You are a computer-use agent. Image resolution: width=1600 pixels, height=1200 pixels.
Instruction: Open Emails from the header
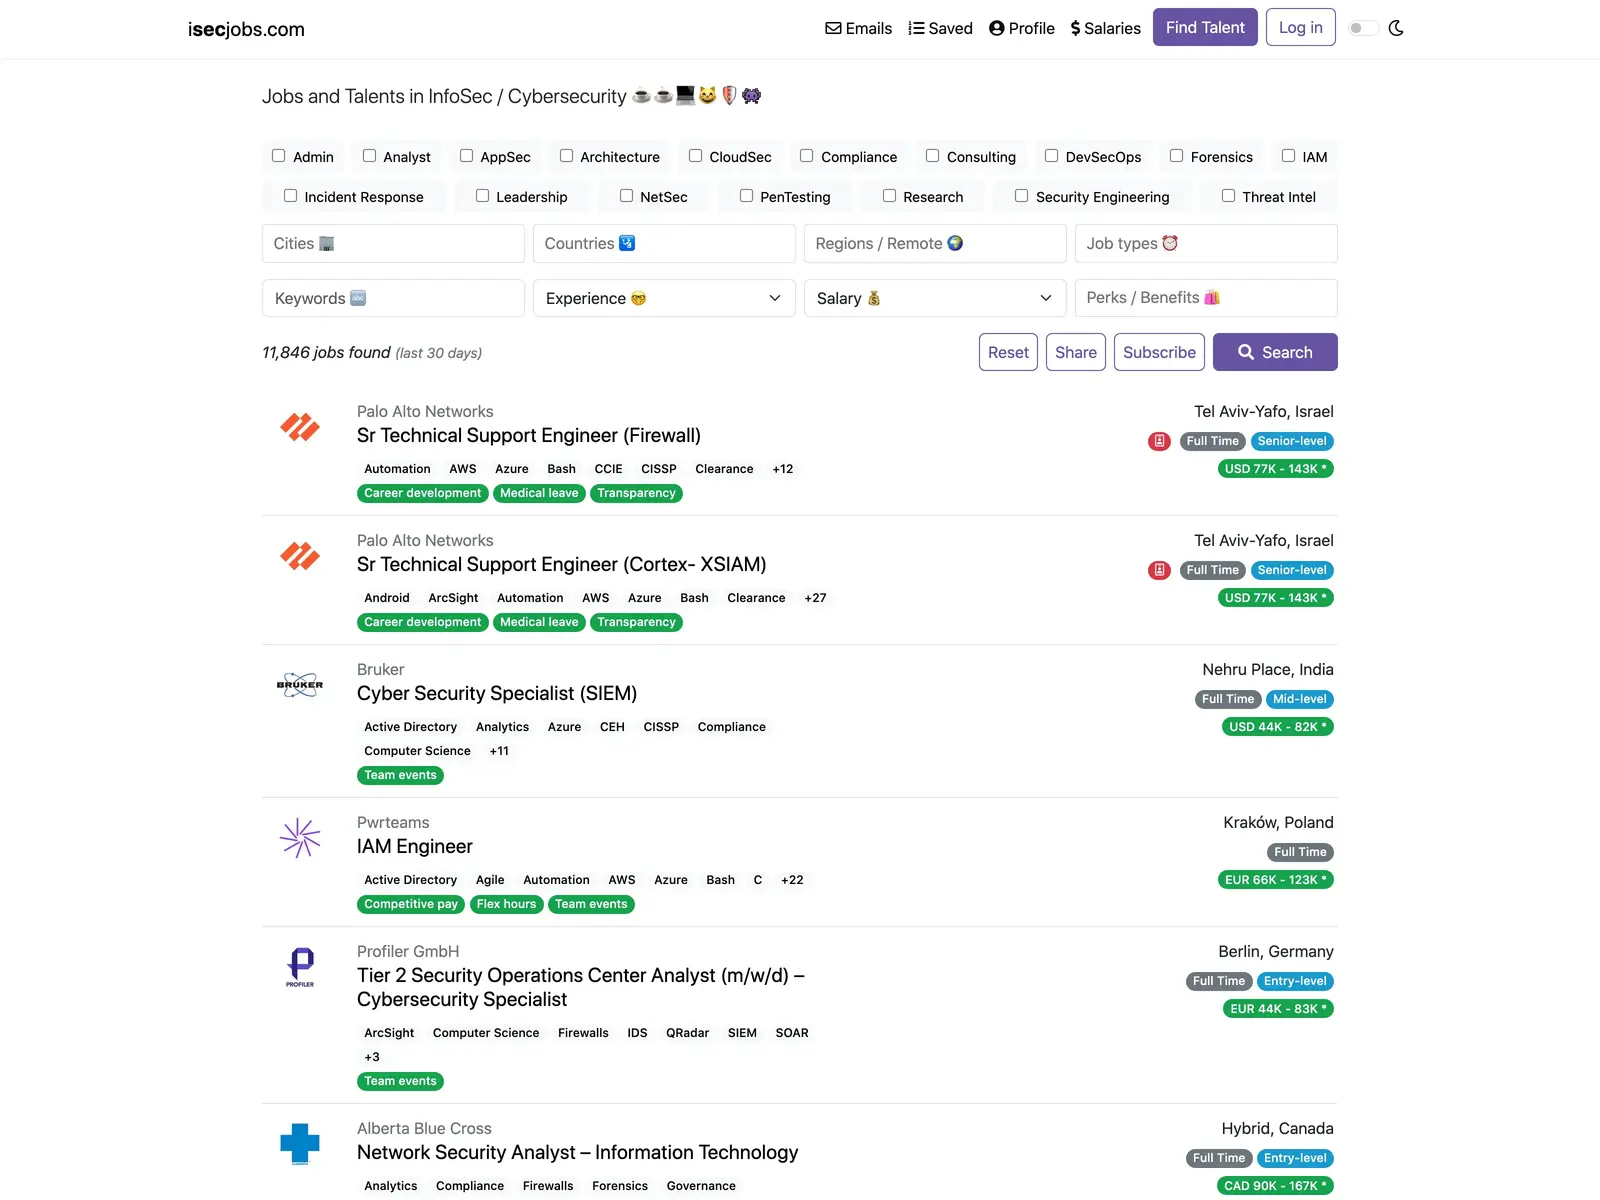[858, 28]
